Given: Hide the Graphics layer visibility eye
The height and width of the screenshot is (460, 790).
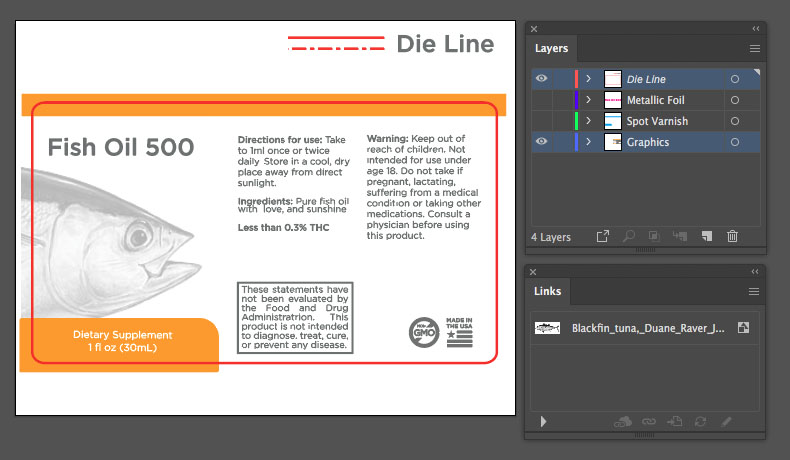Looking at the screenshot, I should (x=542, y=142).
